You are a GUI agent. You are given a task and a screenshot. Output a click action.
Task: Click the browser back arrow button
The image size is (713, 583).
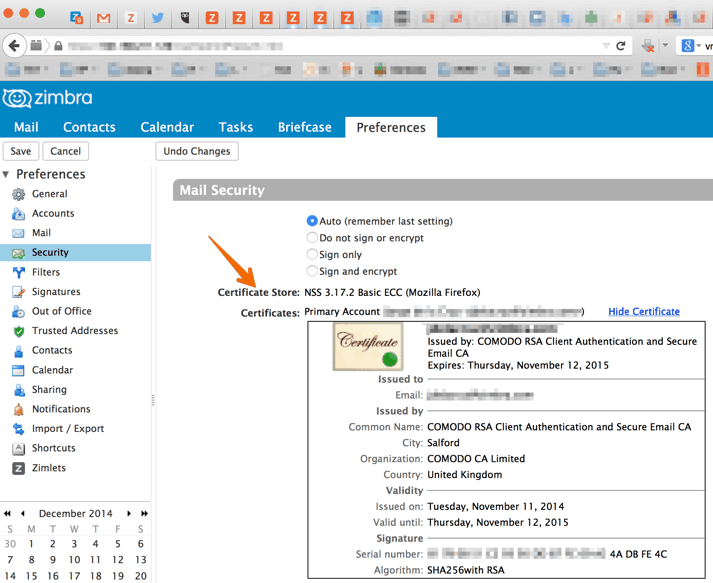(x=14, y=46)
